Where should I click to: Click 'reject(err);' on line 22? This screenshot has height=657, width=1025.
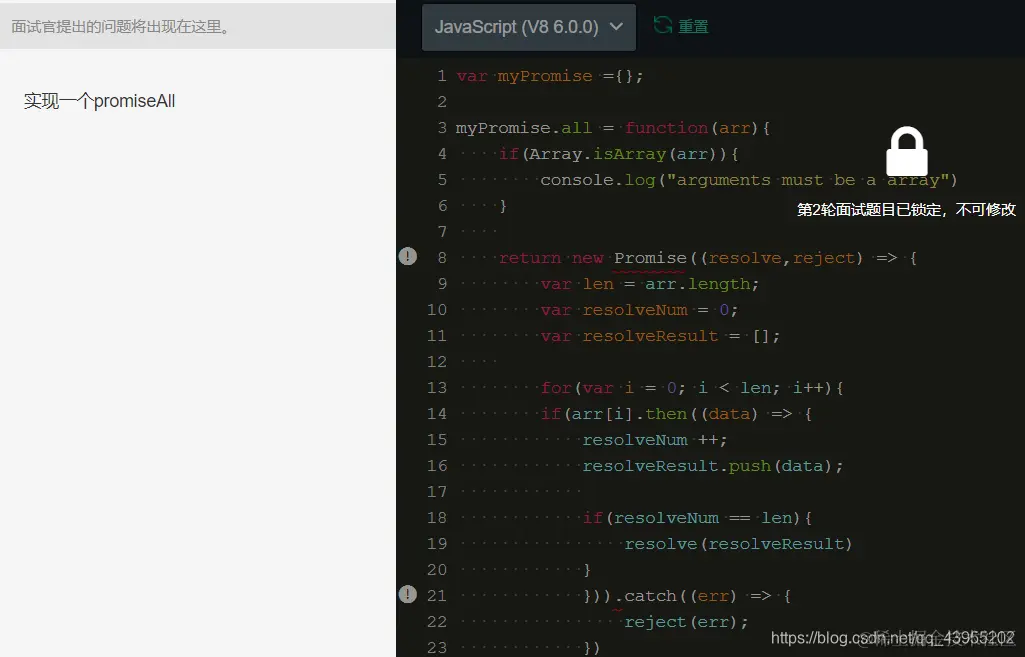(x=686, y=622)
